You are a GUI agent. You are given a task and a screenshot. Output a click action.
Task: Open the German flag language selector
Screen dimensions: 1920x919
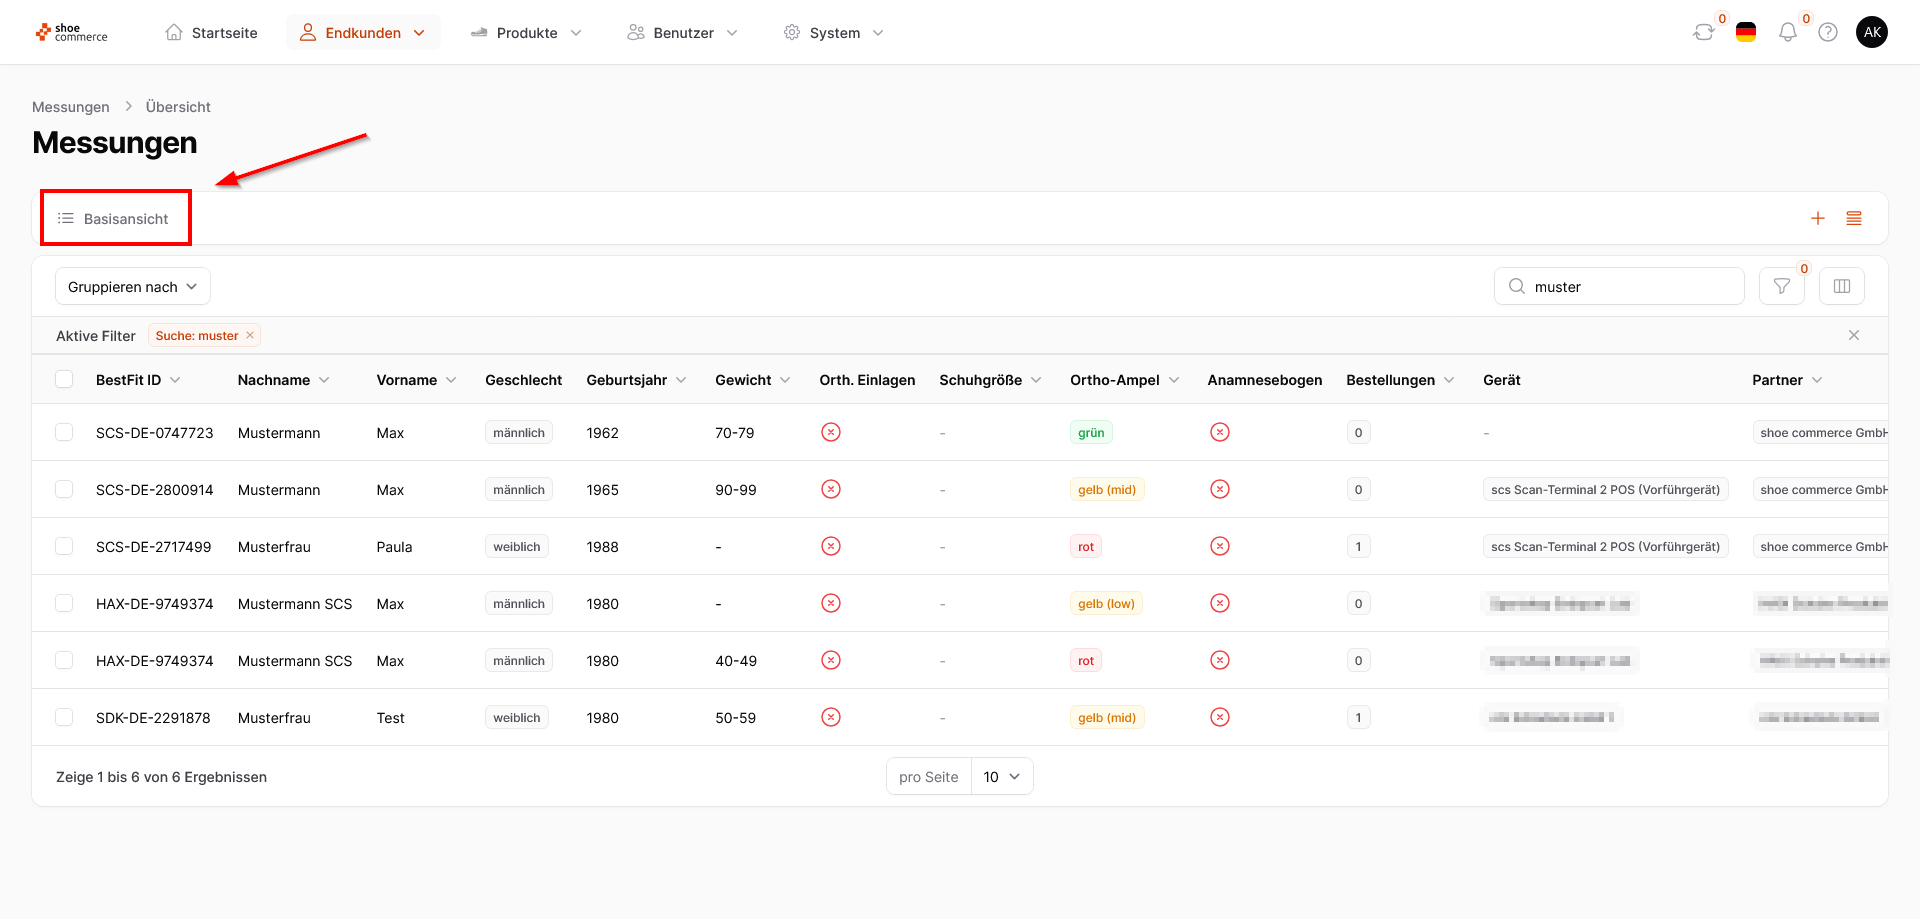1746,32
